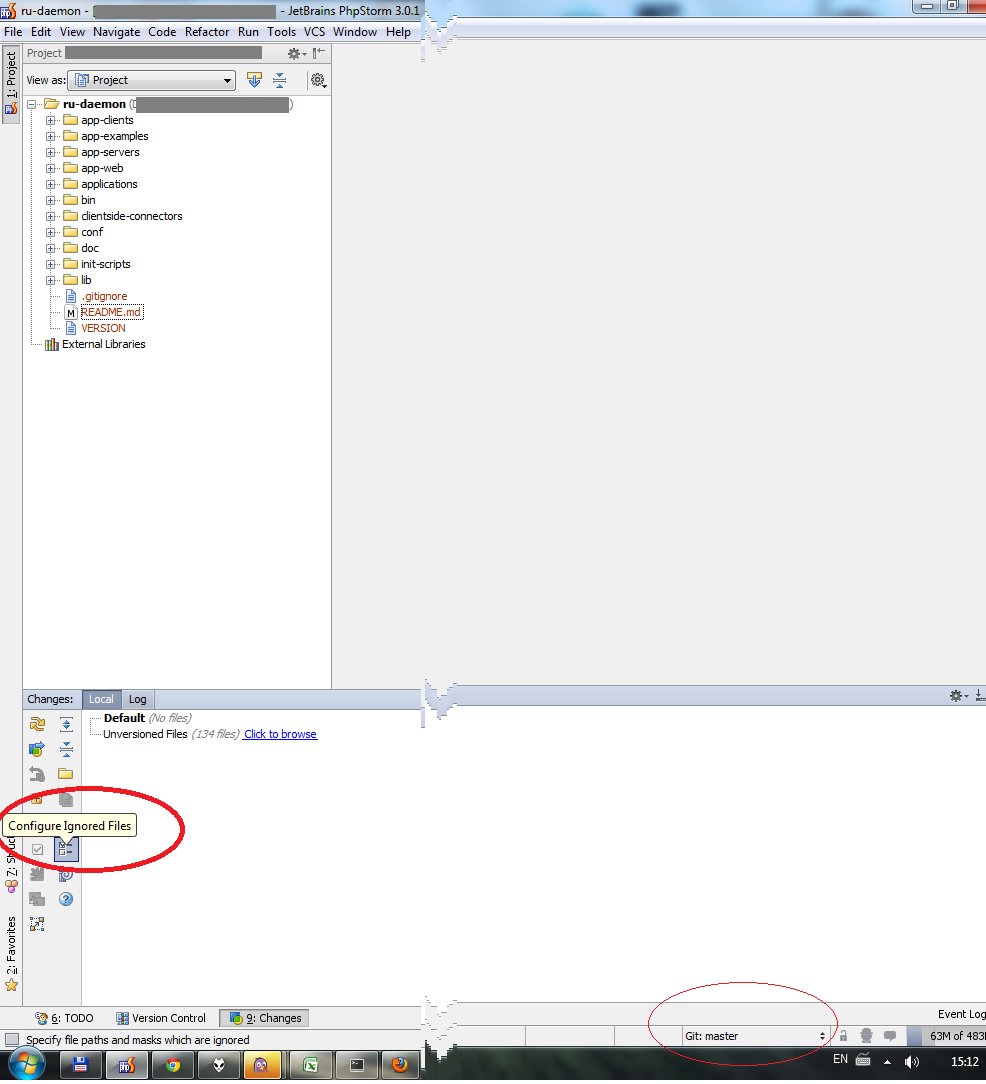The height and width of the screenshot is (1084, 986).
Task: Expand the app-servers folder
Action: click(50, 152)
